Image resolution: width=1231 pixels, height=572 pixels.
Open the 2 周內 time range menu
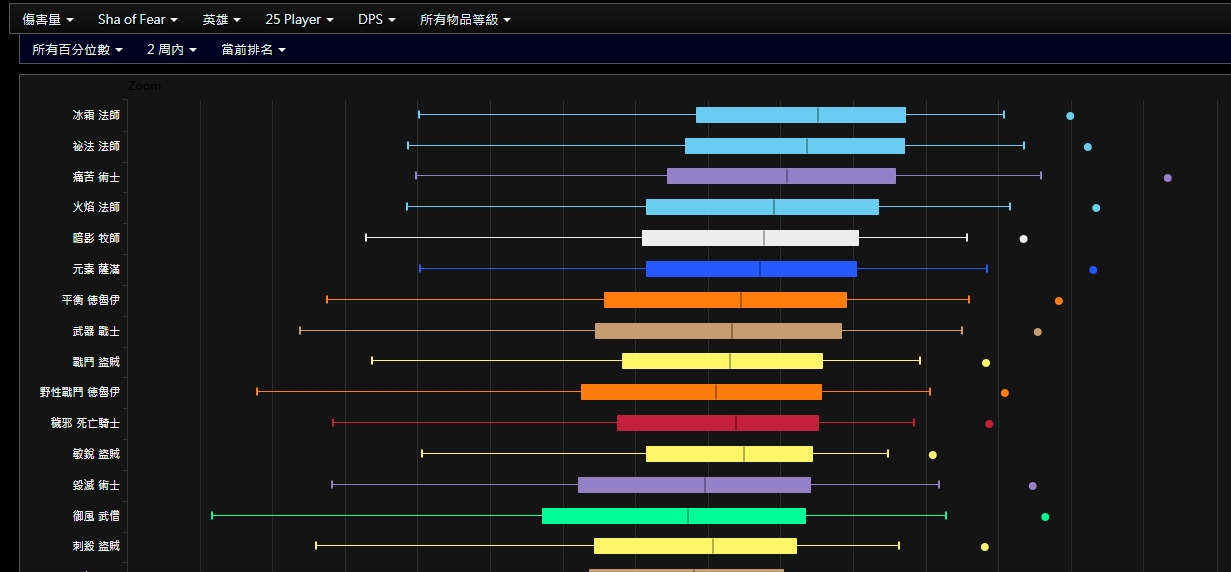(x=171, y=50)
